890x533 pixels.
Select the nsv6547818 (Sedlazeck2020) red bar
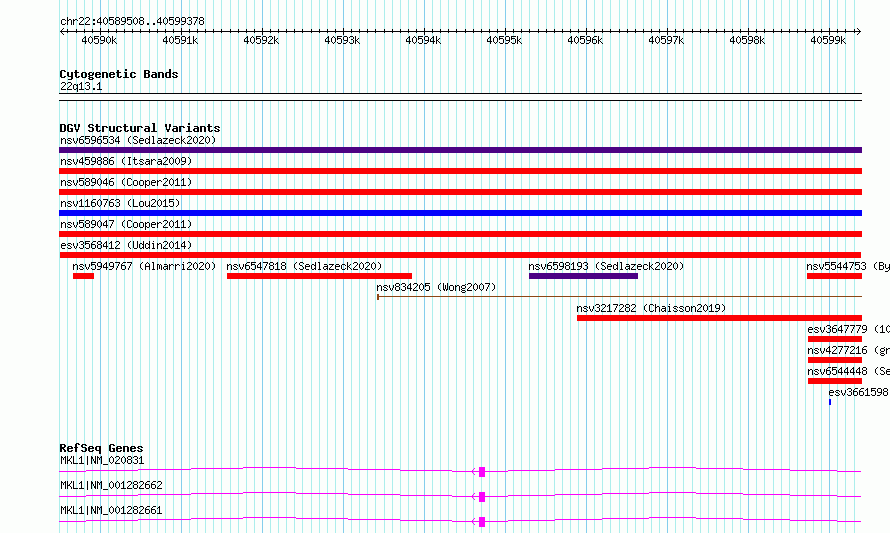pos(320,276)
